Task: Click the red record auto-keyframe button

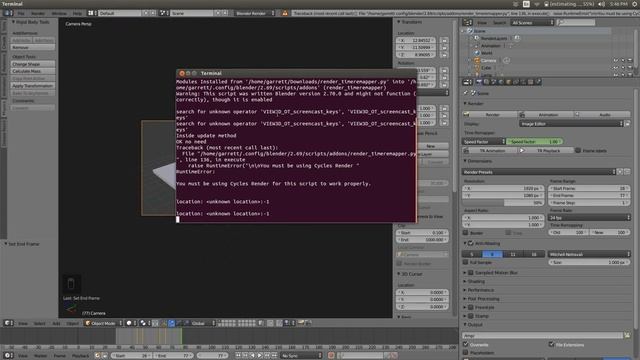Action: pos(331,356)
